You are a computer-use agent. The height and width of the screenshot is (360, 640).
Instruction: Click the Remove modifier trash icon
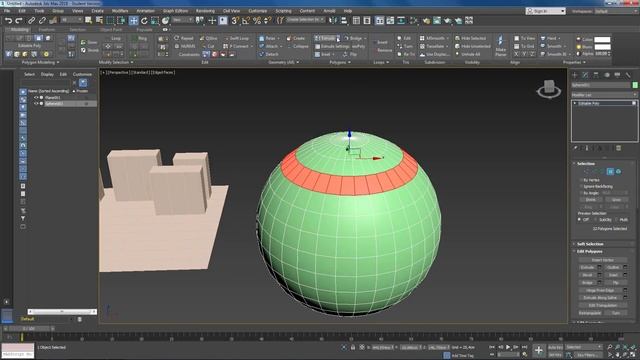point(618,148)
